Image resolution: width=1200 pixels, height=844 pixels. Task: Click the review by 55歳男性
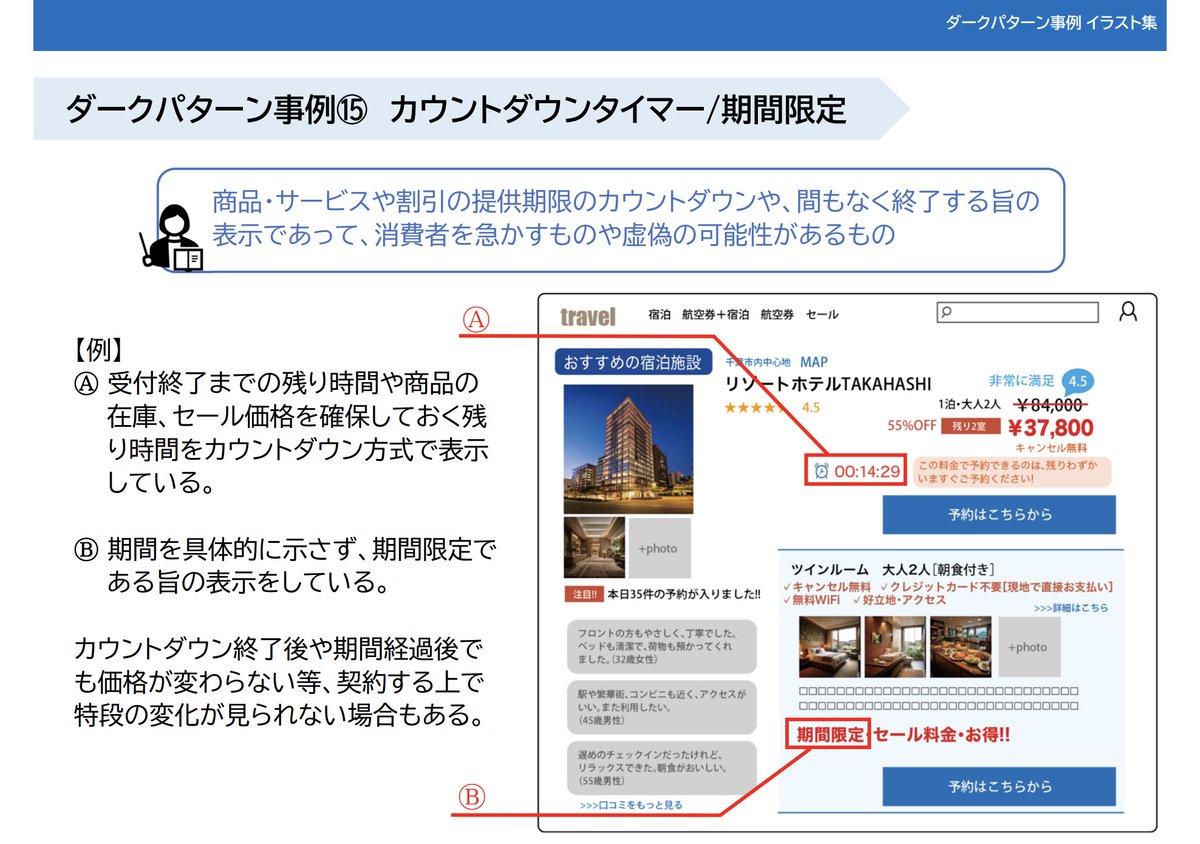(660, 766)
